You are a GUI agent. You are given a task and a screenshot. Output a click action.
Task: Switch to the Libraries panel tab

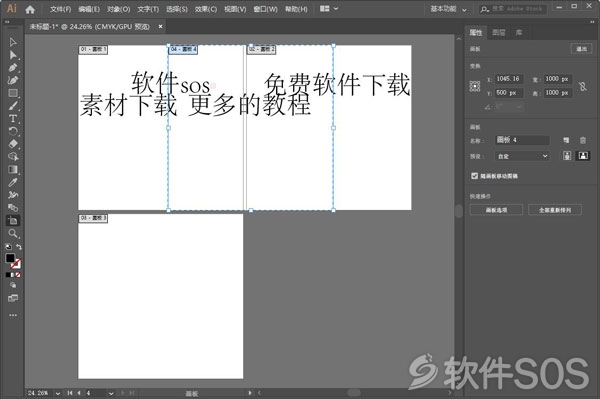[519, 33]
